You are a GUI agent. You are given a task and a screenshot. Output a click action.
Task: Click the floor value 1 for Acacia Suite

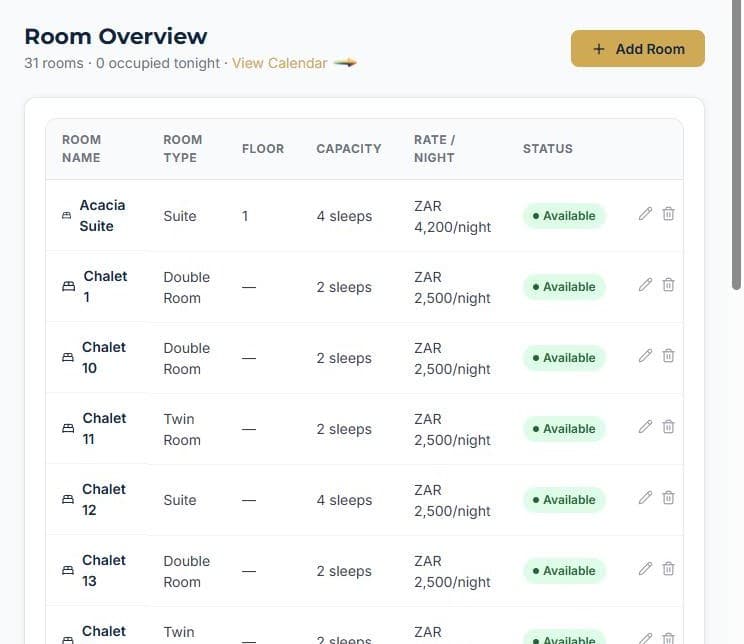tap(245, 216)
